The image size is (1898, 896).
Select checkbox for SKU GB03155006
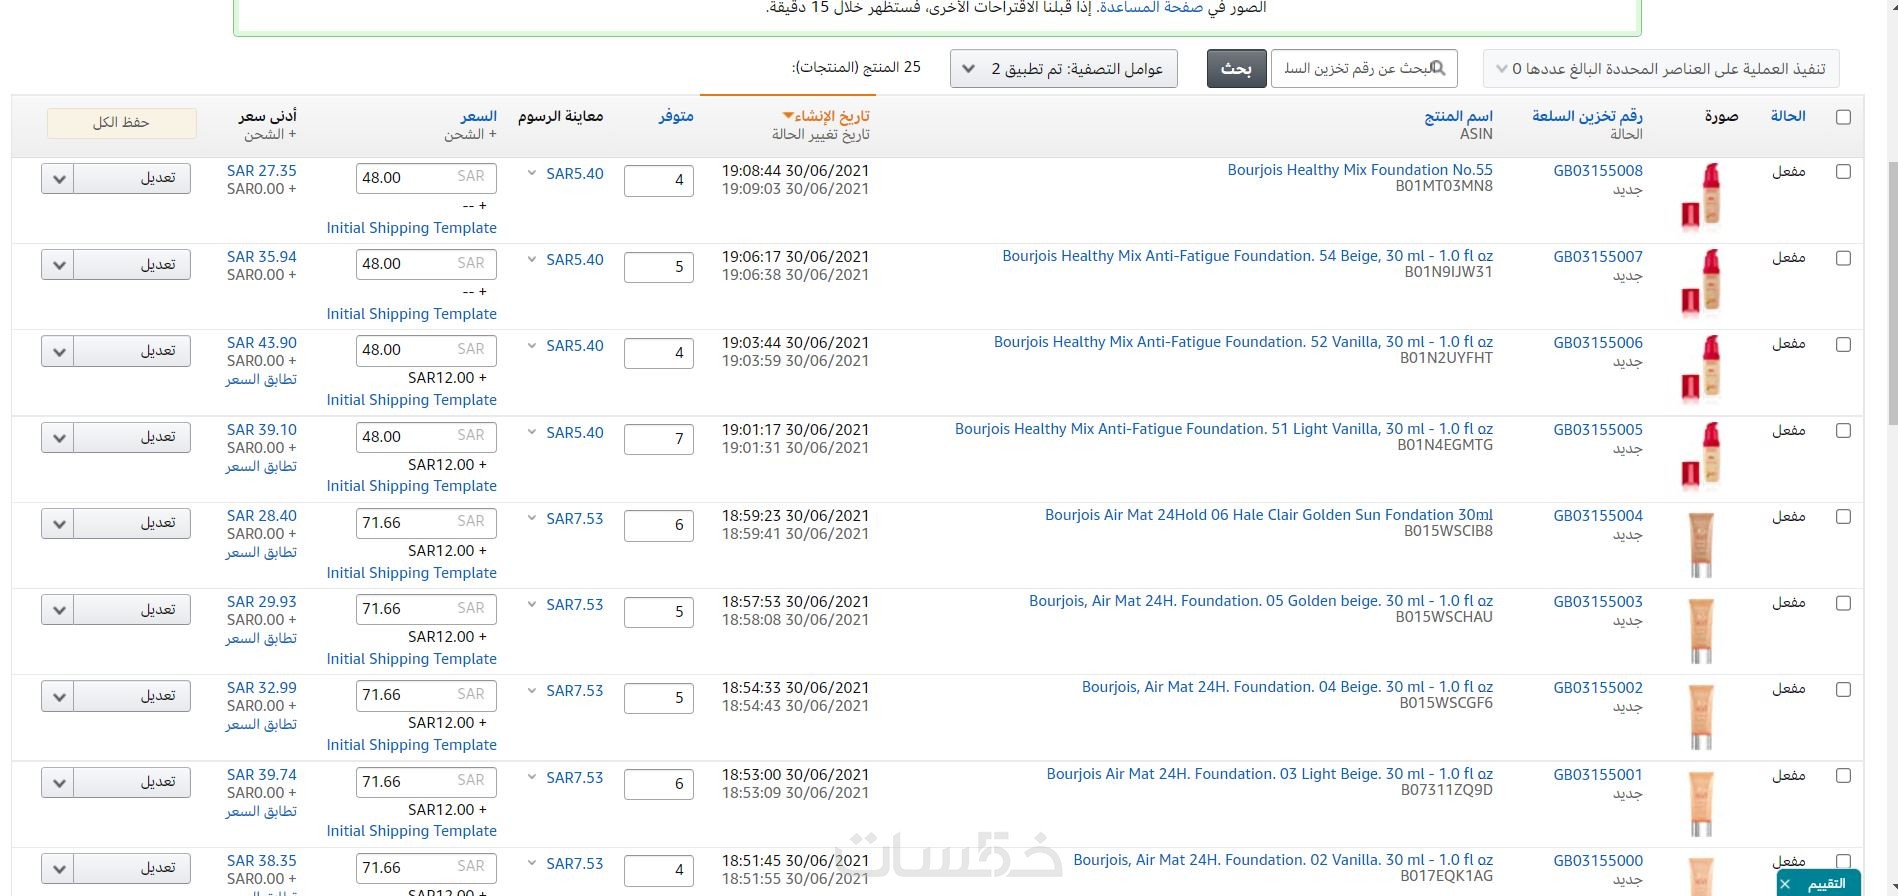1843,344
